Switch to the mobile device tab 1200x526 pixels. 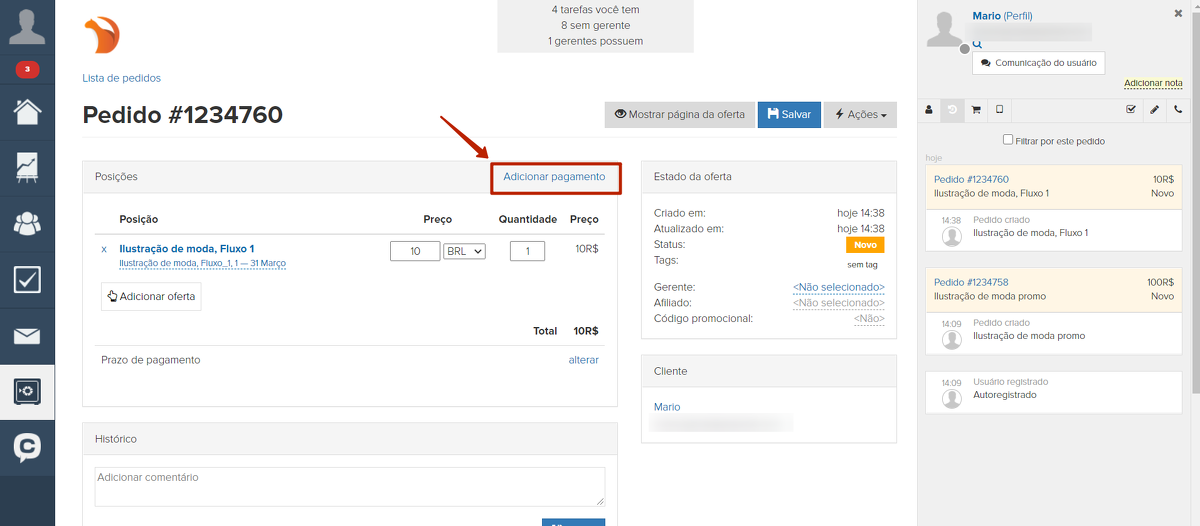[x=999, y=109]
